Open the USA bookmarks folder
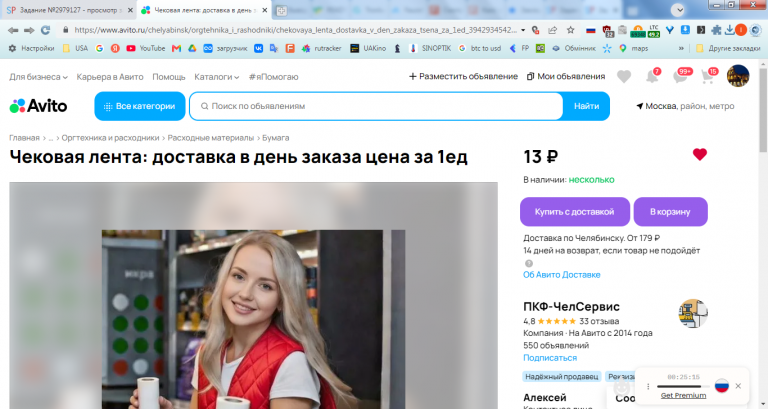The image size is (768, 409). (x=75, y=48)
